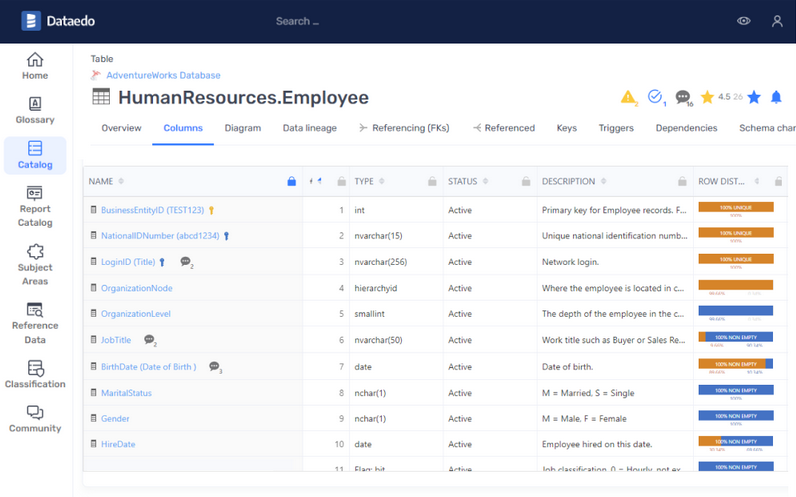Open comments bubble on JobTitle row
The image size is (796, 497).
pyautogui.click(x=150, y=340)
